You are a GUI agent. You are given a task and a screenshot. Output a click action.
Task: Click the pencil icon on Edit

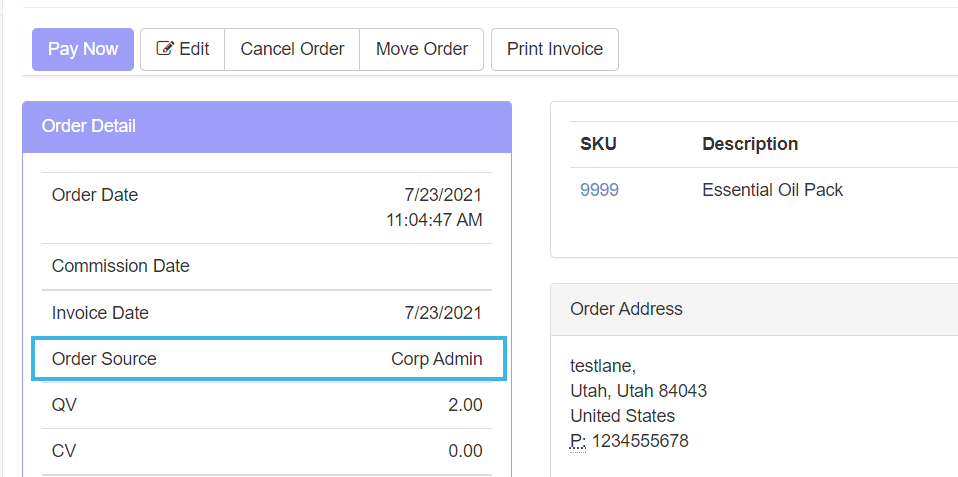165,49
